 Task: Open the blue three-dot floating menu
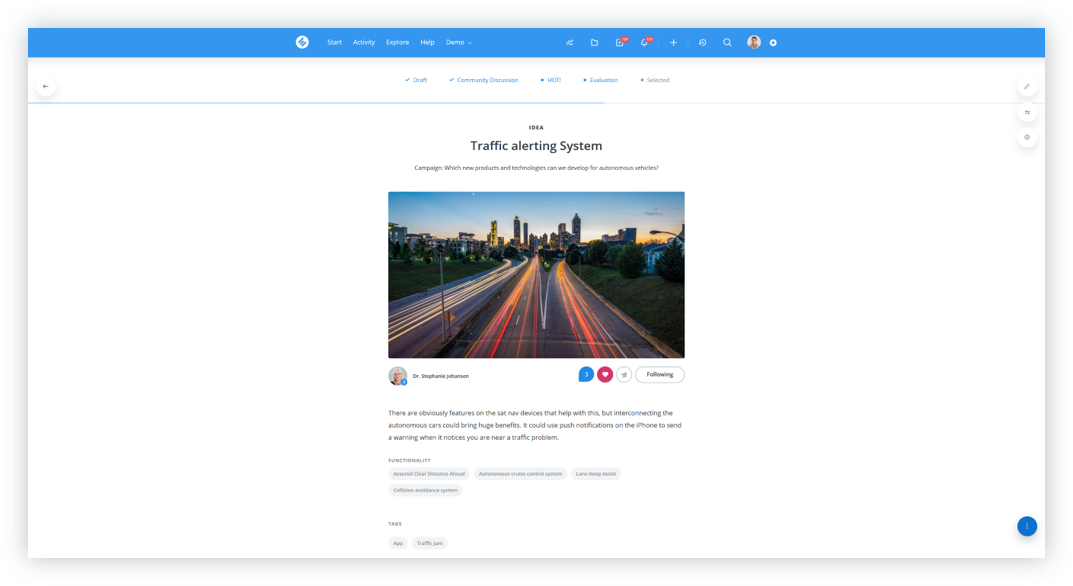click(x=1026, y=526)
